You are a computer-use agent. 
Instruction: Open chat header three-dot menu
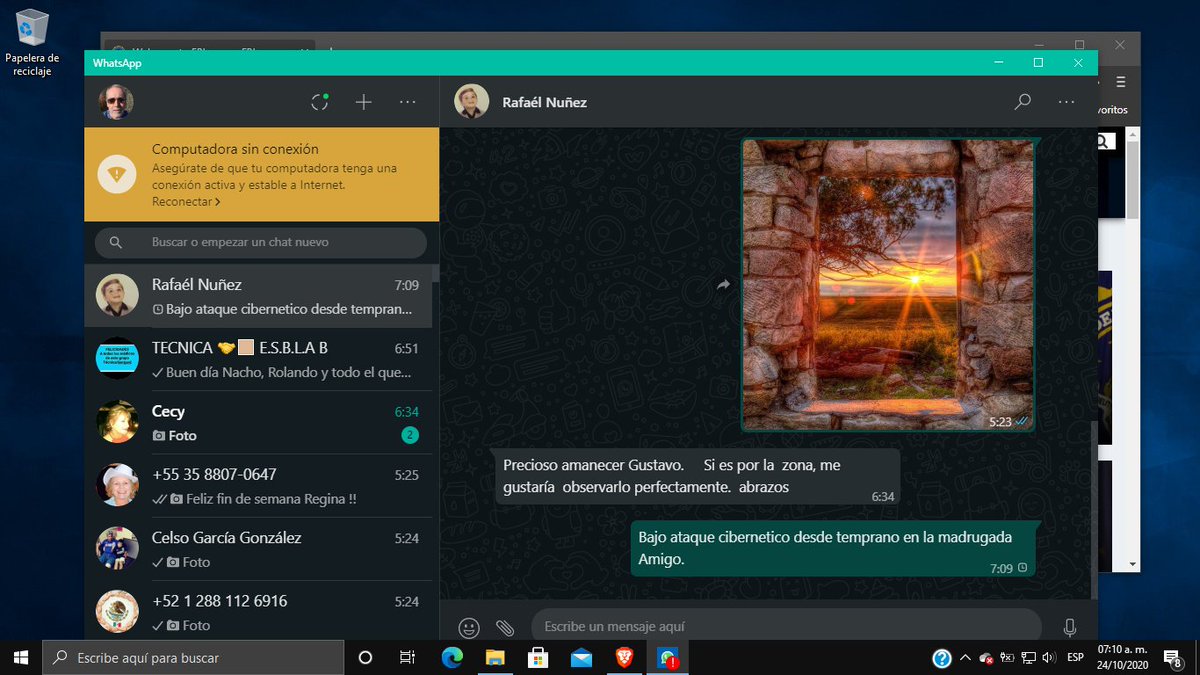tap(1067, 102)
